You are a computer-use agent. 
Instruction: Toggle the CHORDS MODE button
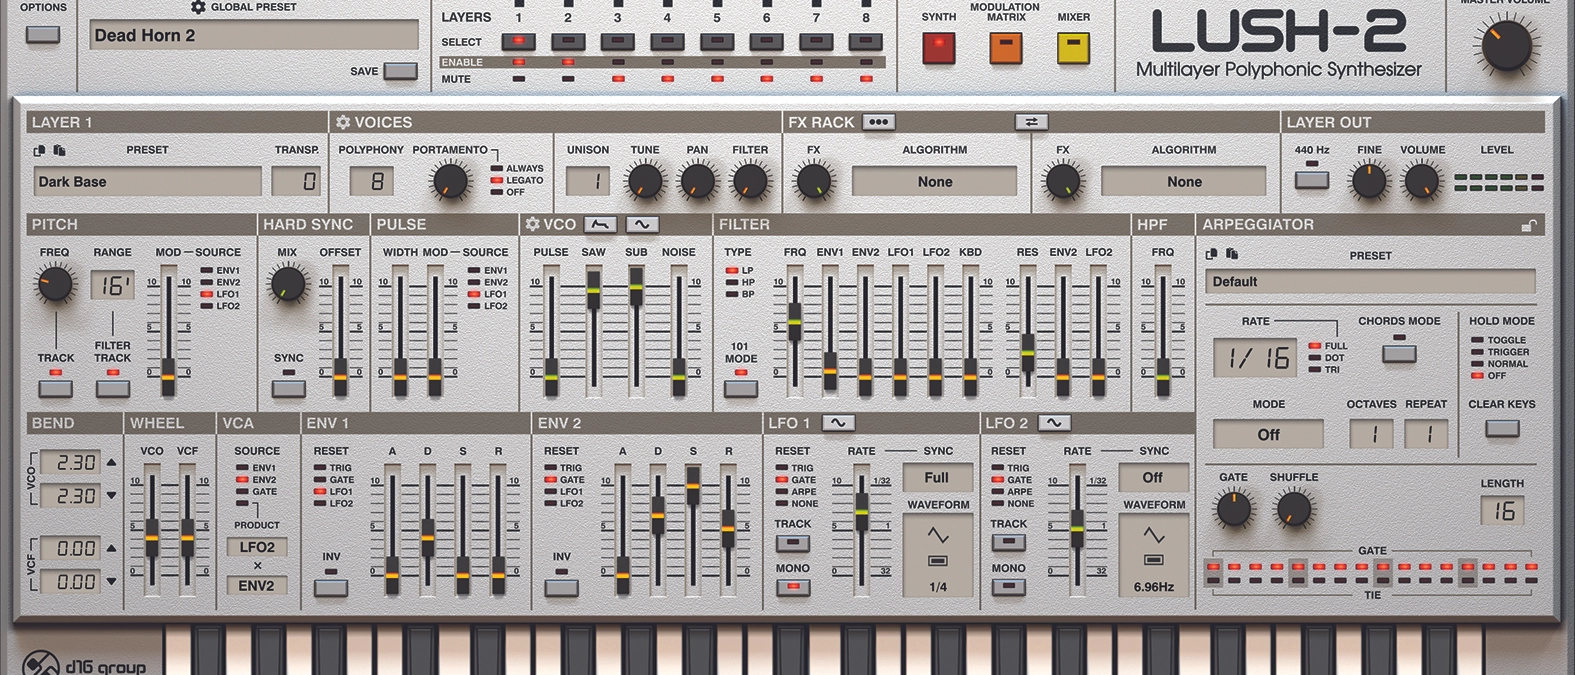[x=1399, y=353]
